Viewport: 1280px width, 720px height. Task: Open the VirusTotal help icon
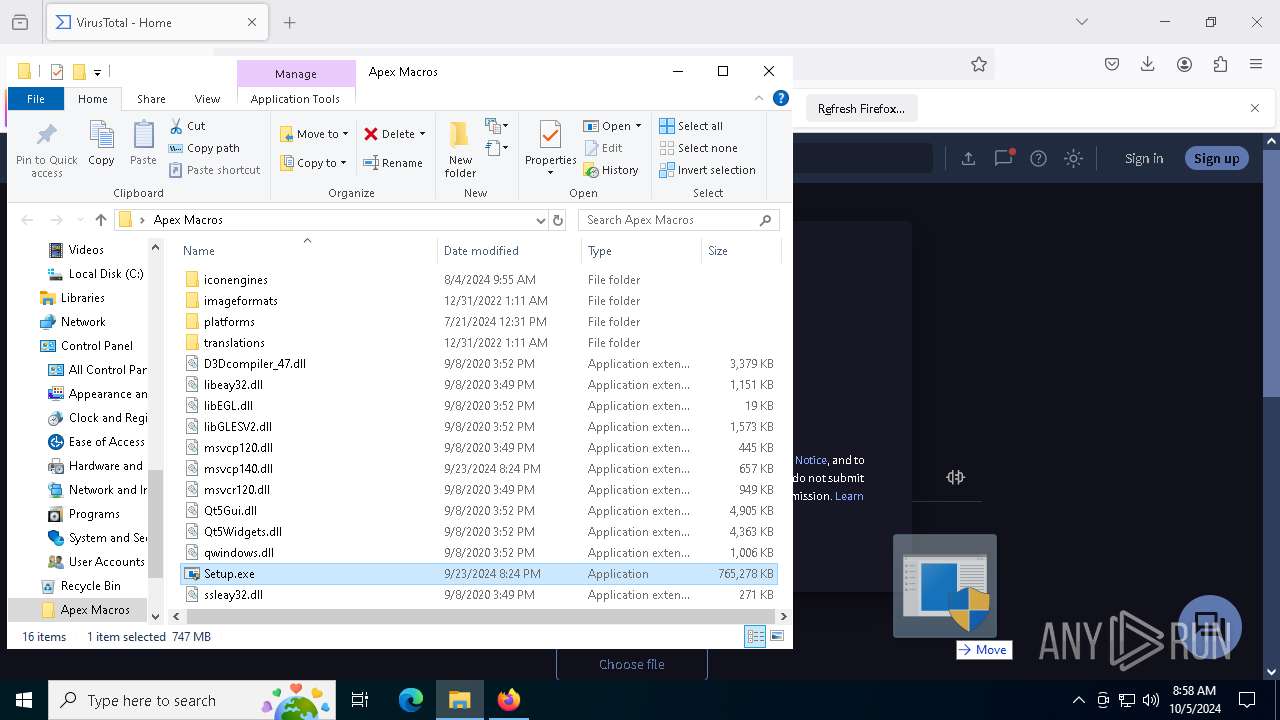click(1039, 158)
